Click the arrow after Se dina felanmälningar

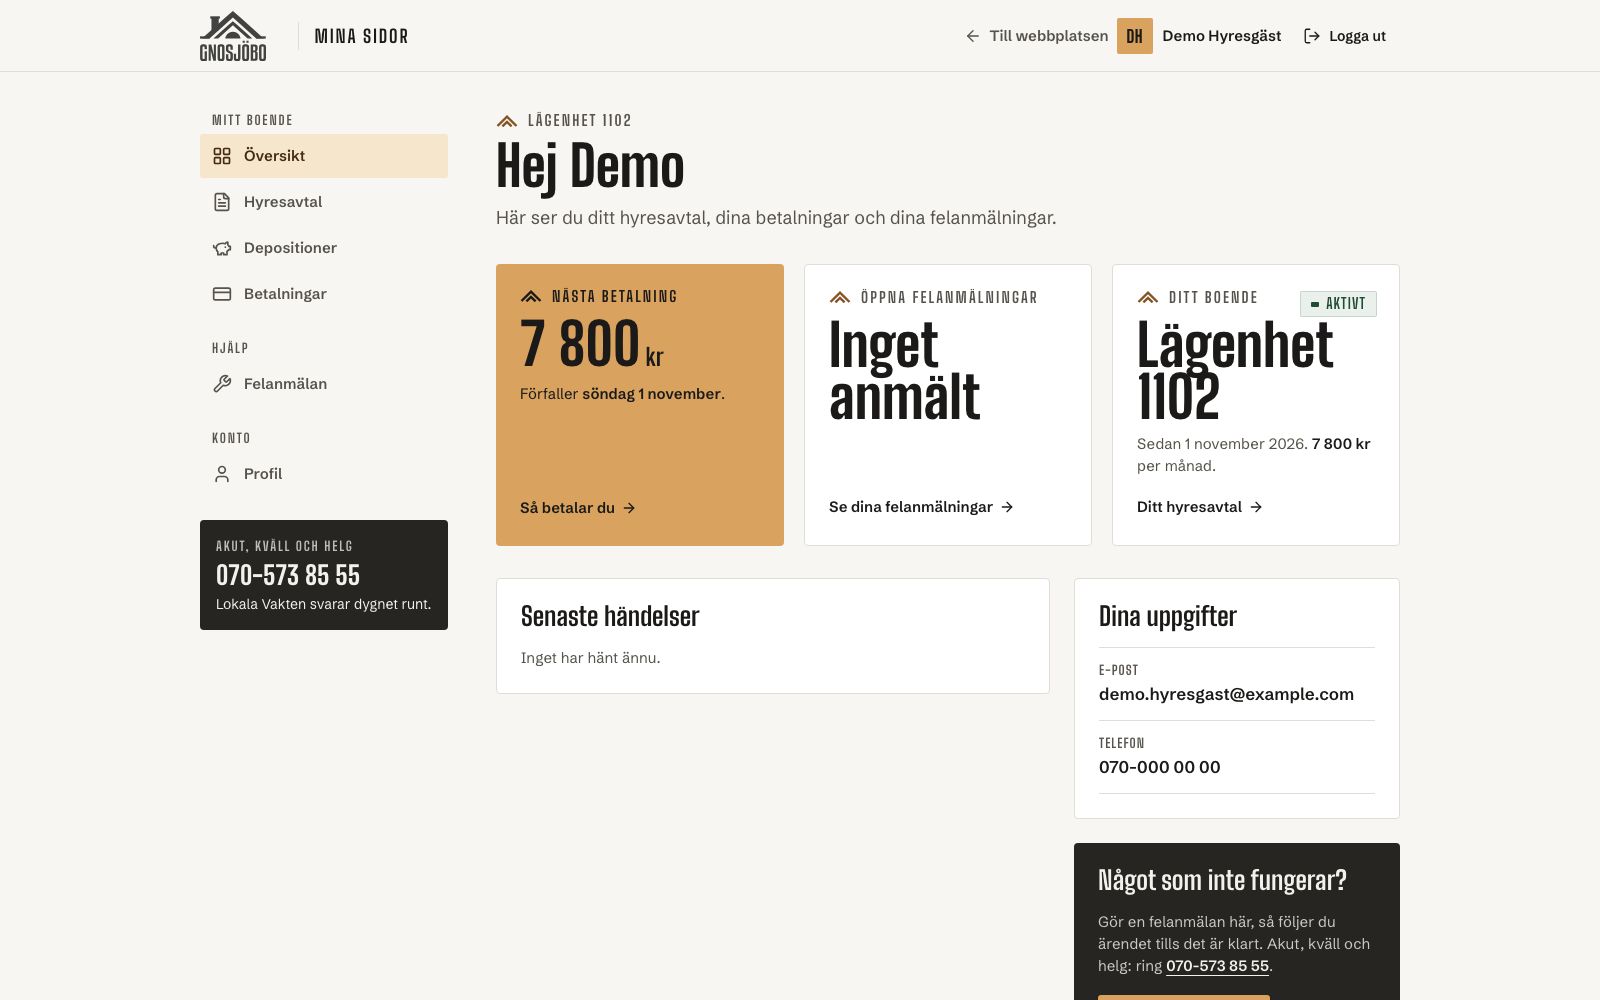[1007, 507]
